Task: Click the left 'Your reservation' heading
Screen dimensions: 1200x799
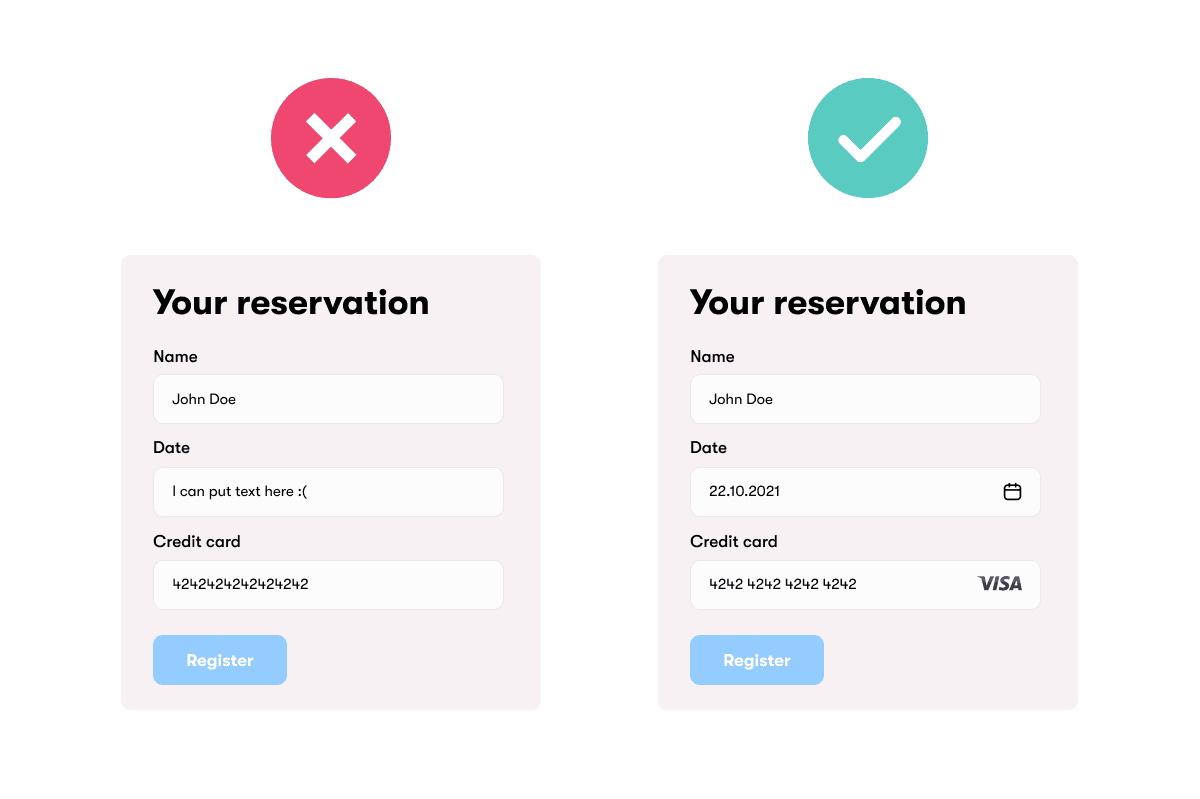Action: coord(291,303)
